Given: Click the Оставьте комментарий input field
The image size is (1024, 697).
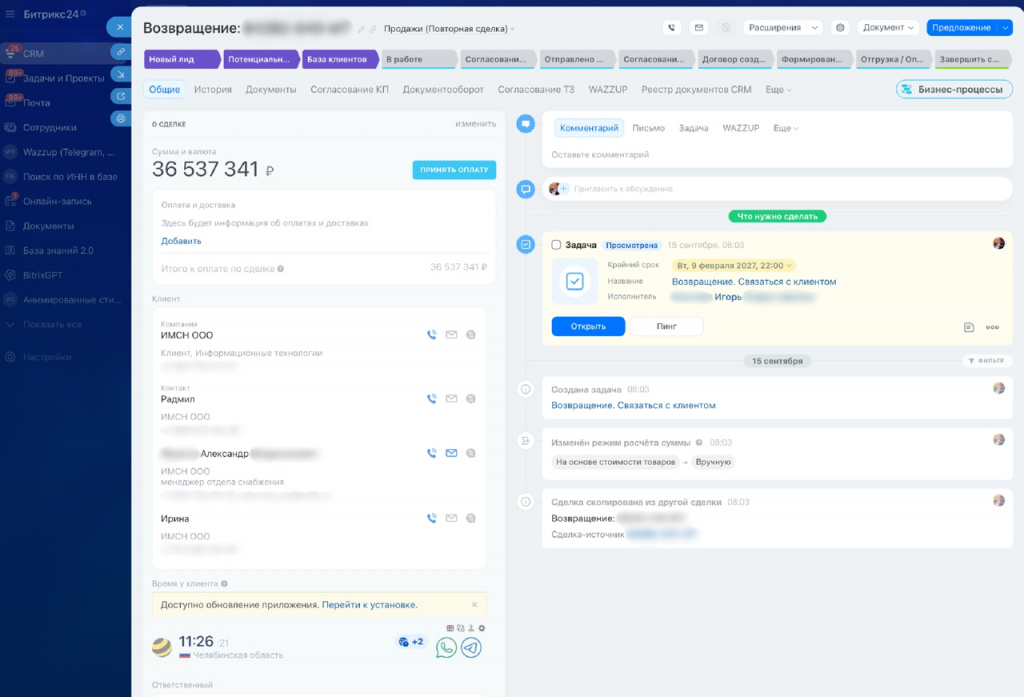Looking at the screenshot, I should tap(777, 155).
